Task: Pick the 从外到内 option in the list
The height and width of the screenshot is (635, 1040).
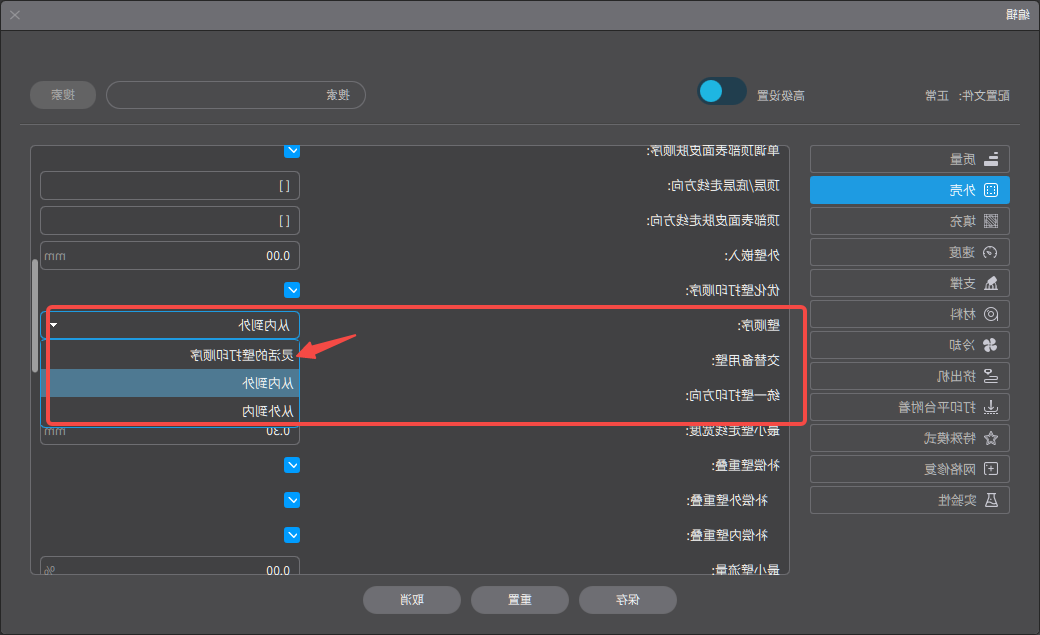Action: coord(170,411)
